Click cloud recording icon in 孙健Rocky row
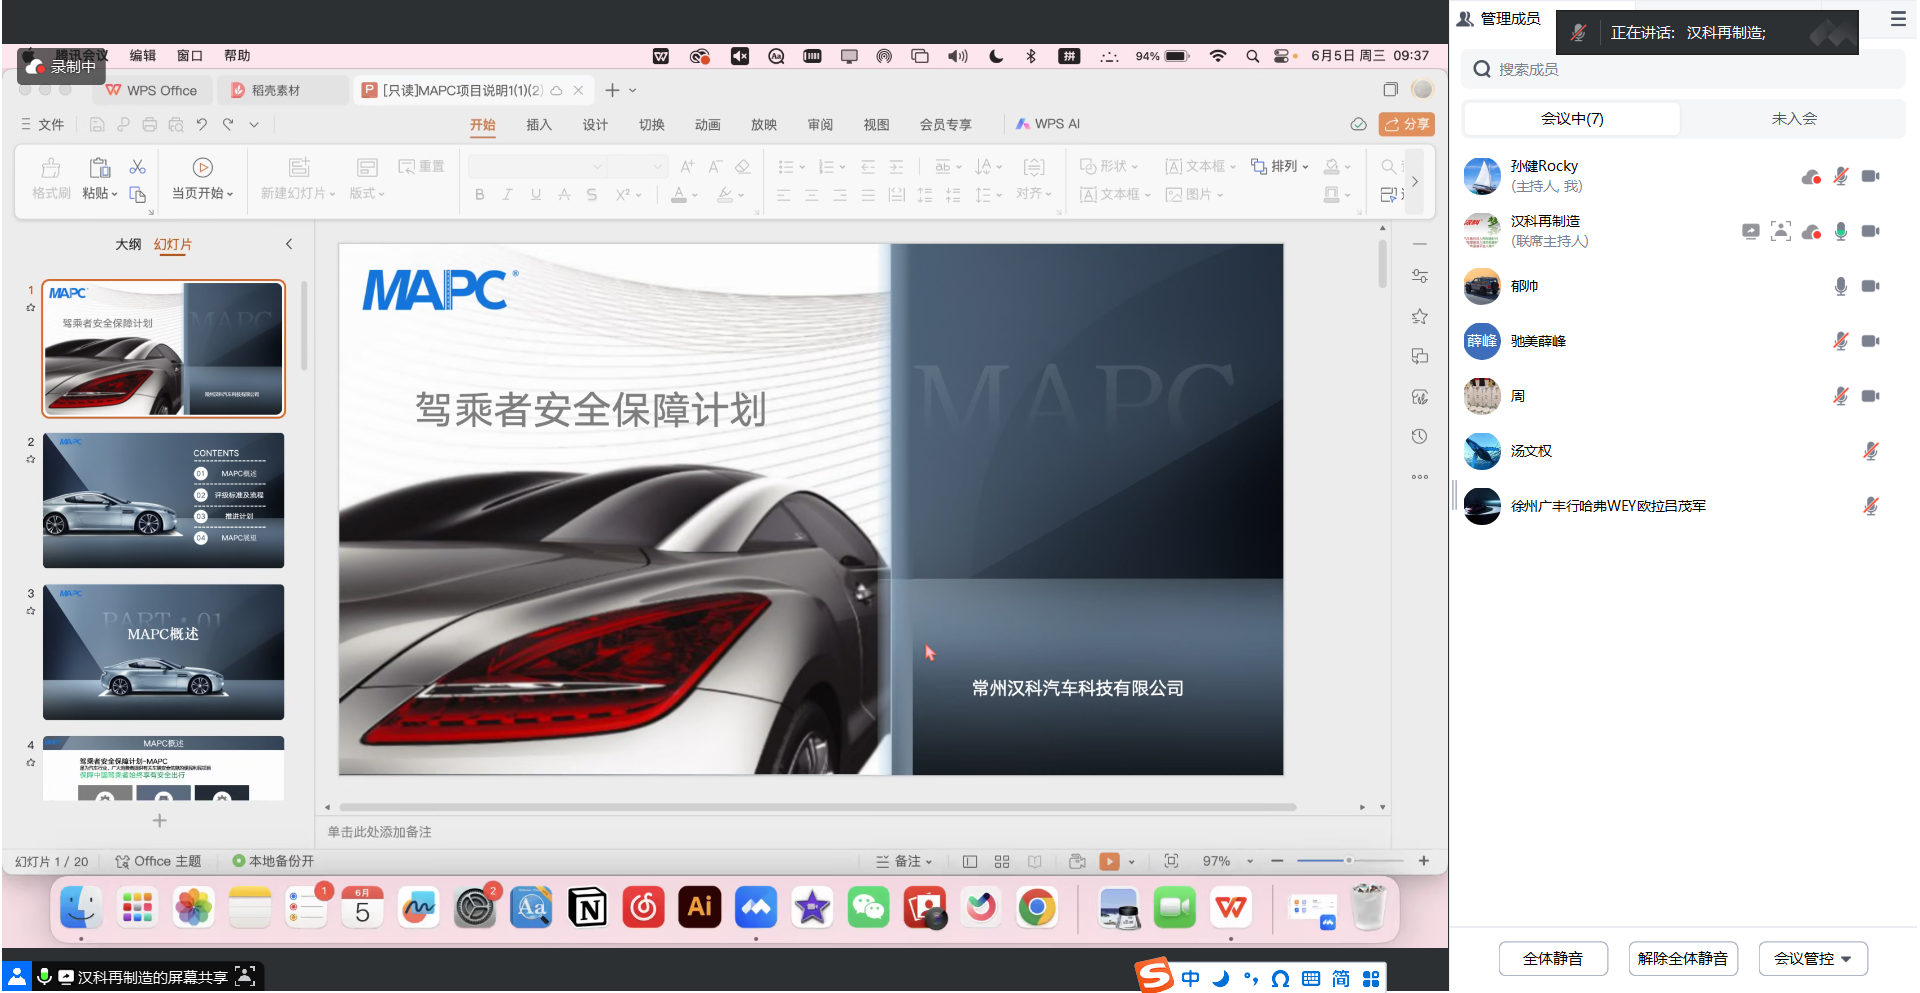1920x993 pixels. pos(1811,177)
